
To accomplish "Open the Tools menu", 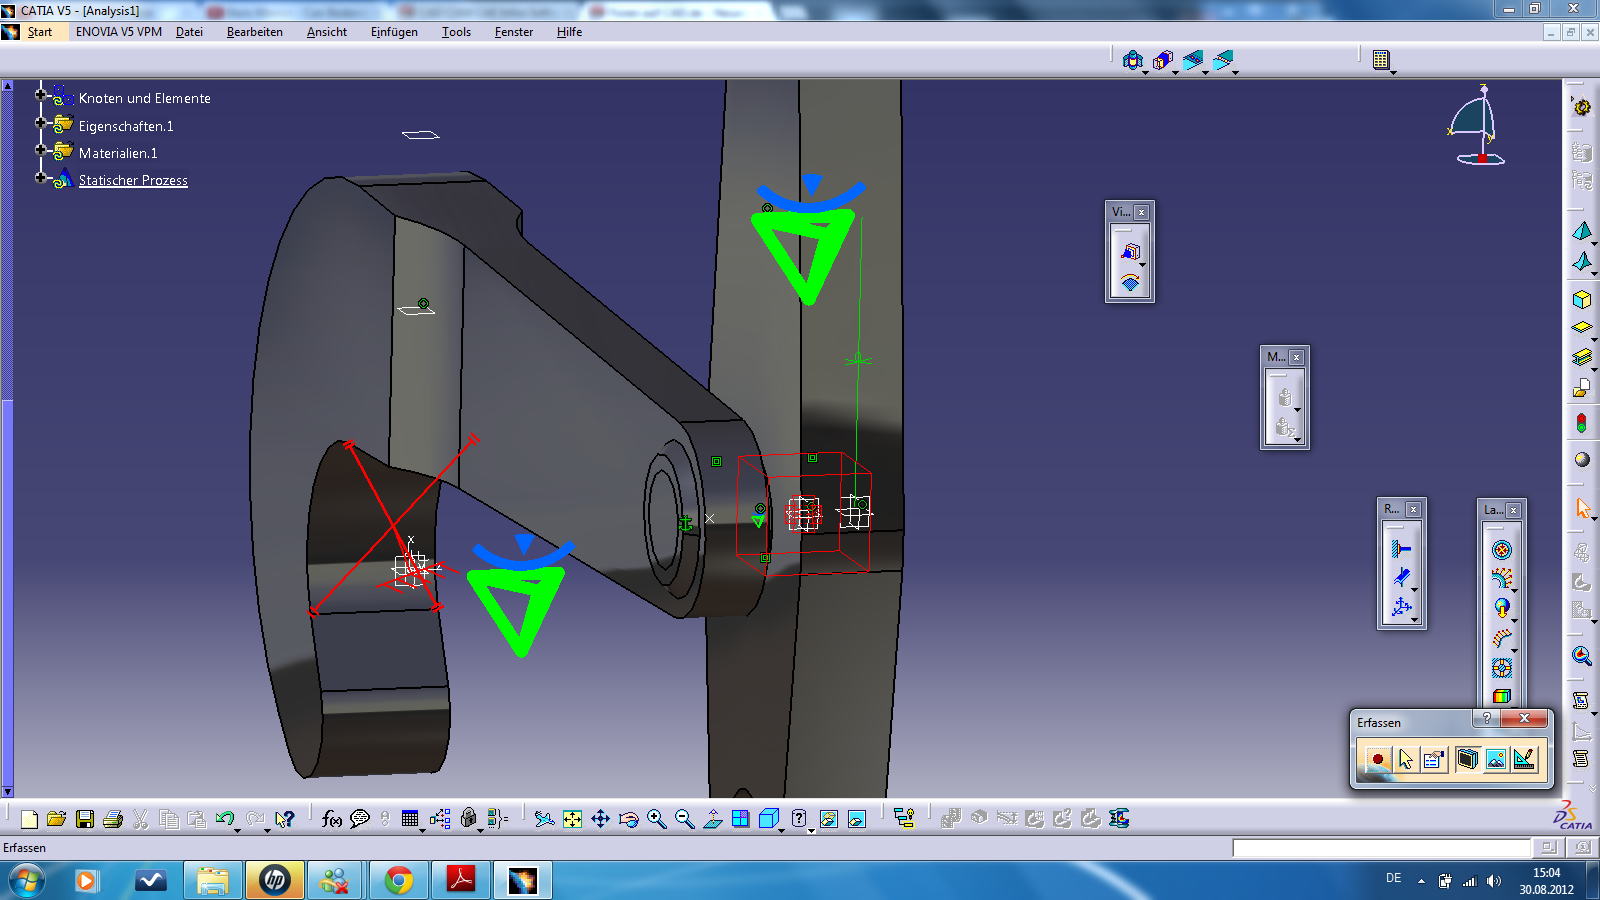I will 456,32.
